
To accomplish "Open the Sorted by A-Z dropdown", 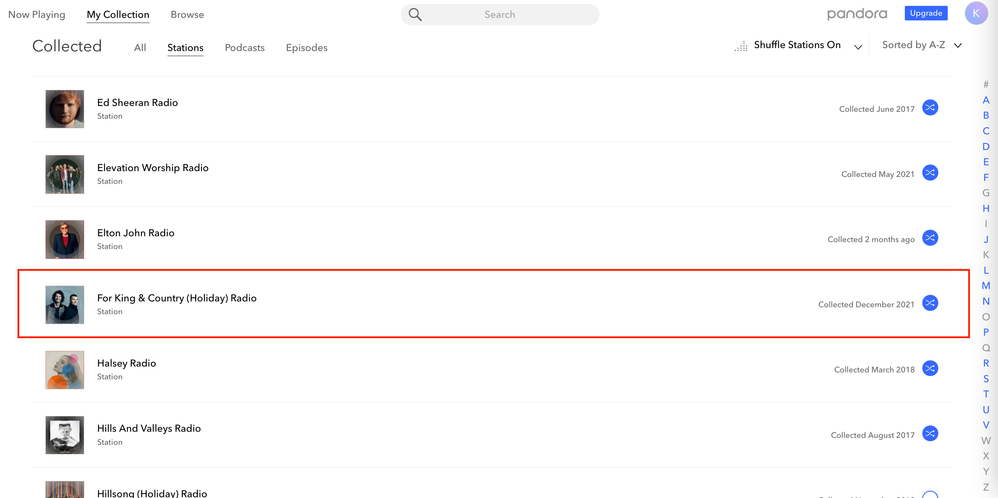I will point(957,46).
